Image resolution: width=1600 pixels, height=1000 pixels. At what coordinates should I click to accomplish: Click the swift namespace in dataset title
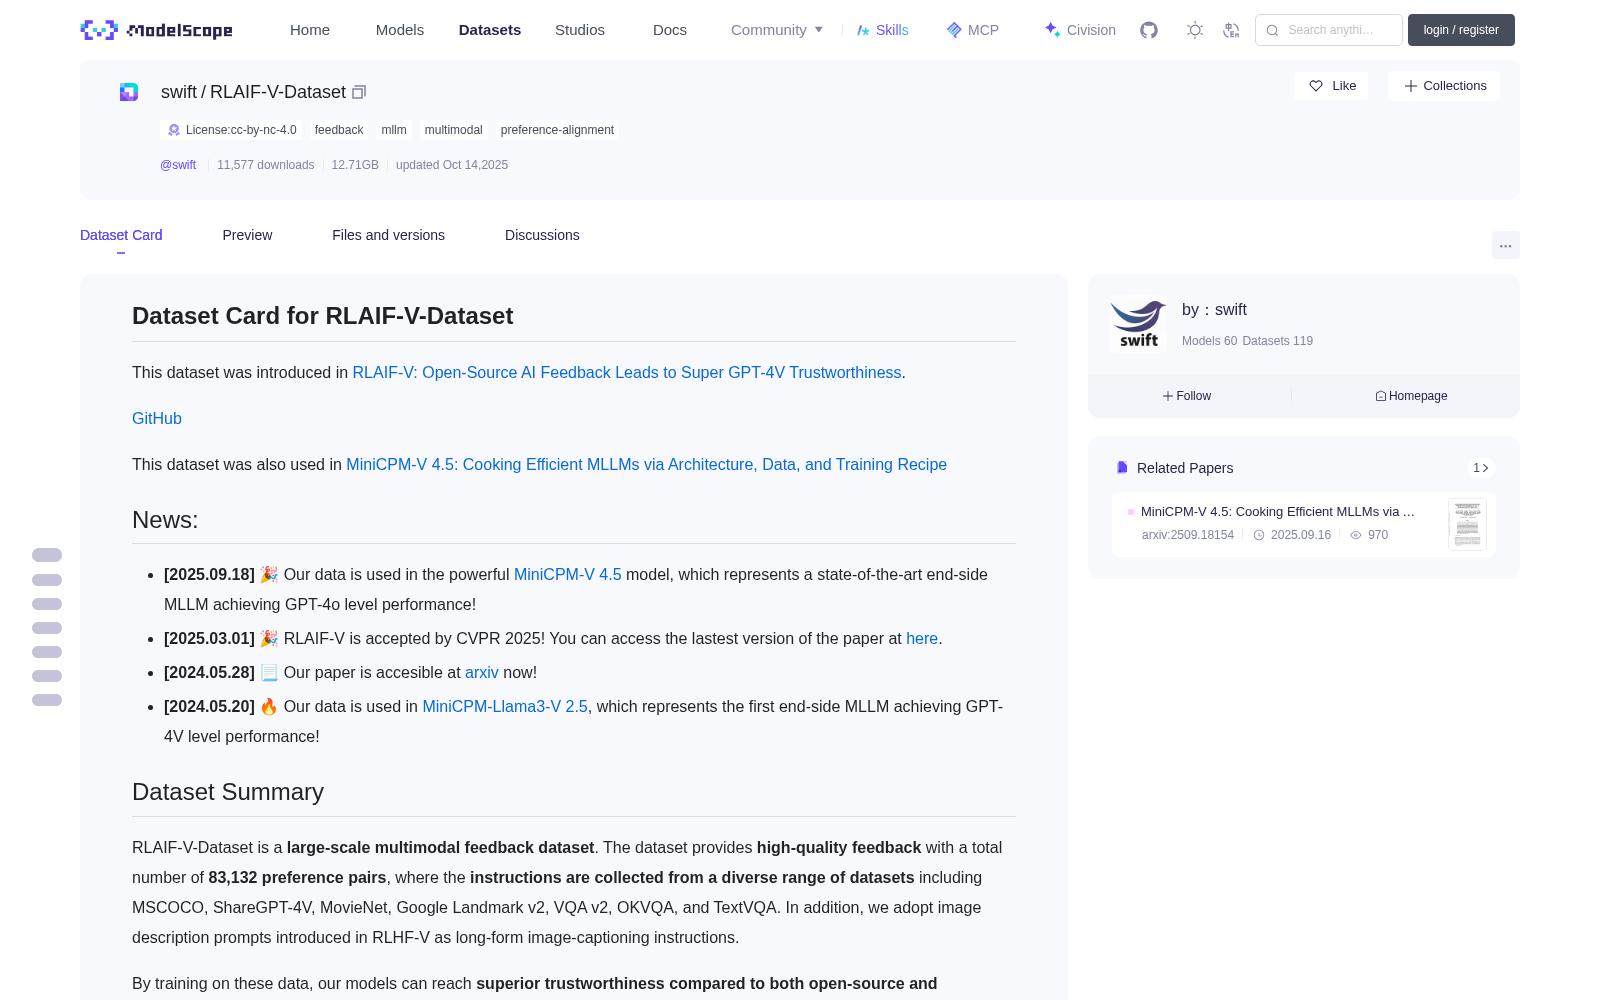tap(179, 92)
